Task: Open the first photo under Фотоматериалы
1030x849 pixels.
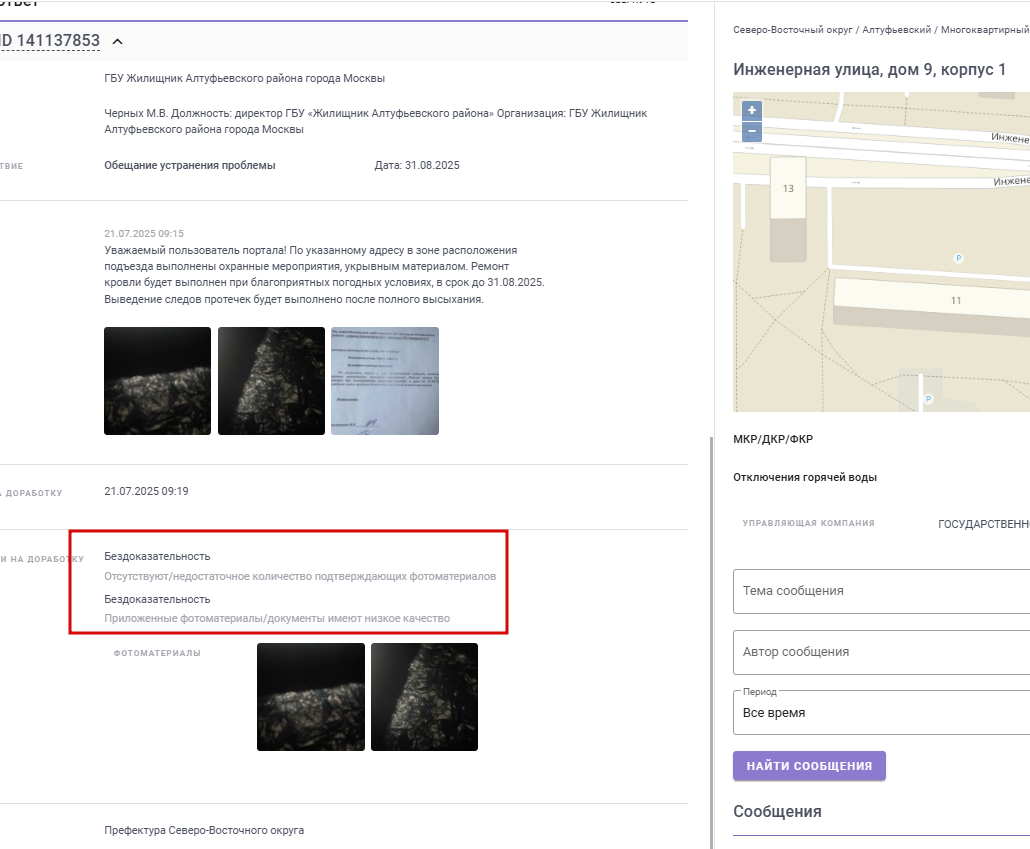Action: coord(311,697)
